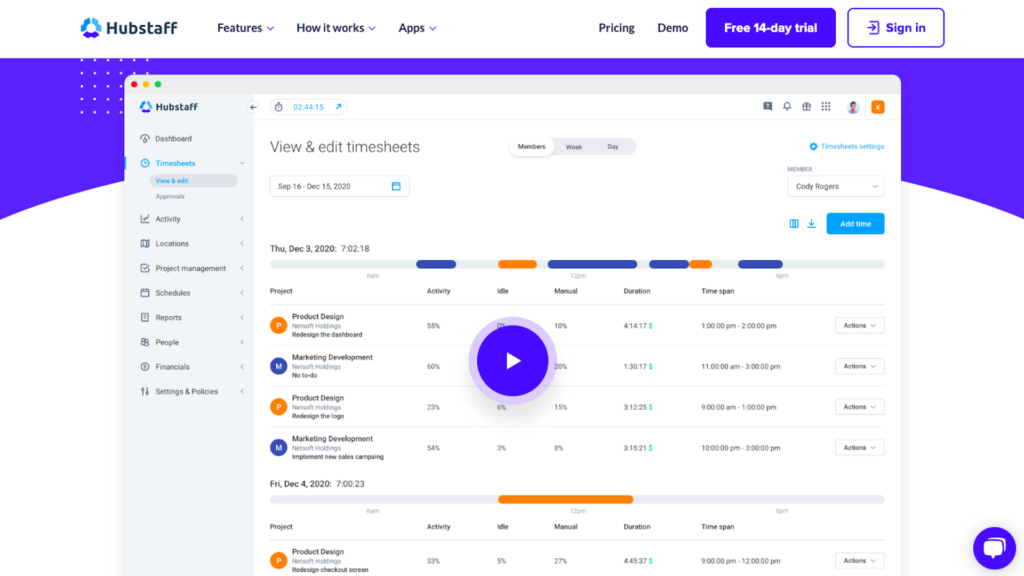
Task: Expand the Reports section chevron
Action: click(242, 317)
